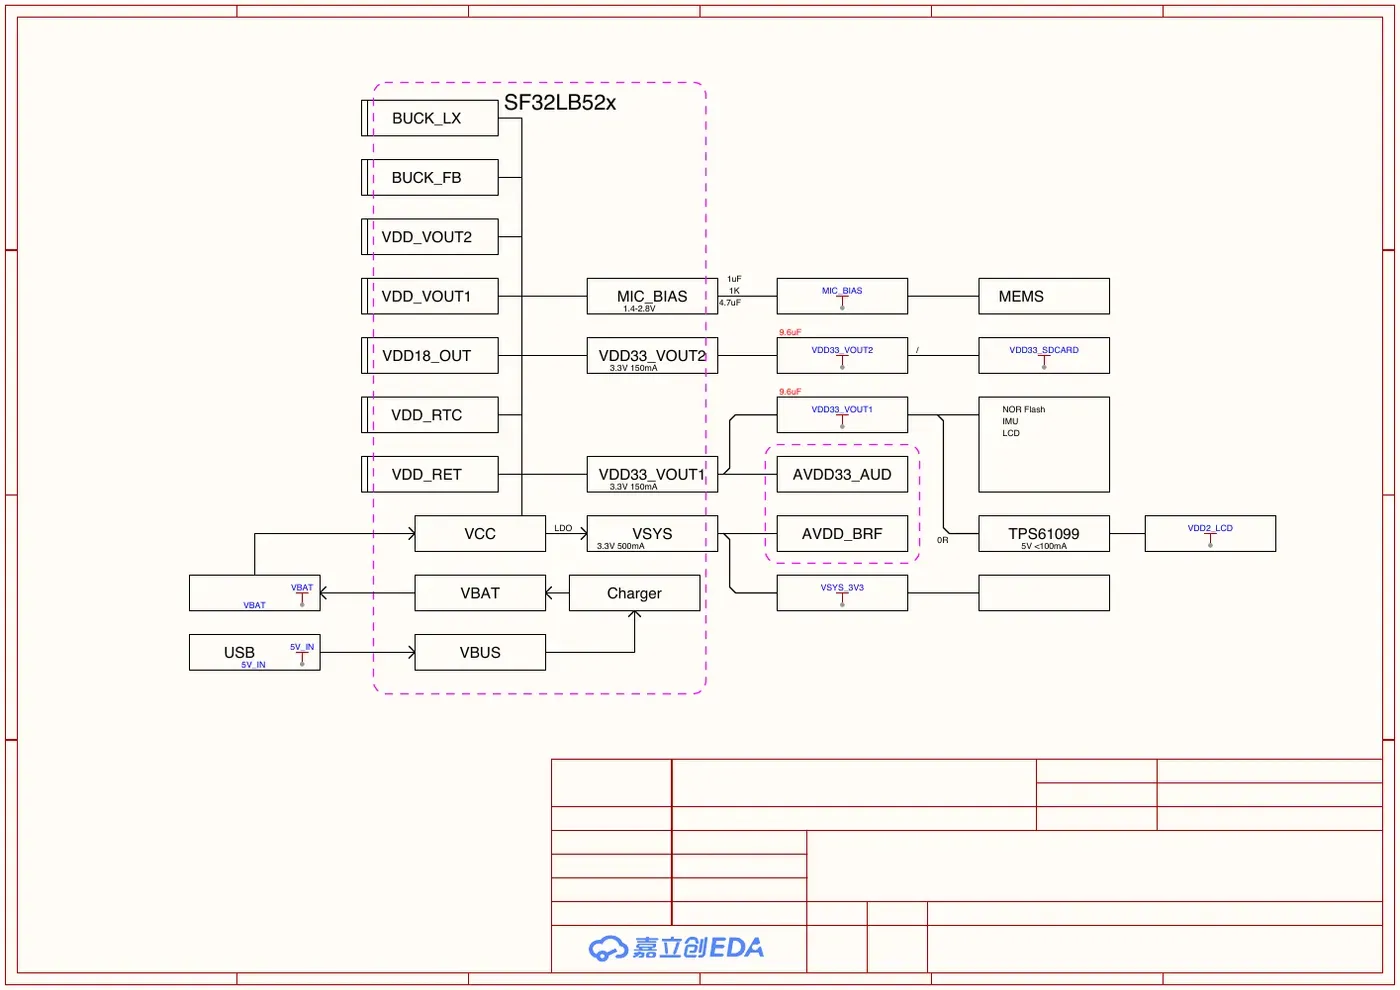Click the red 9.6uF label above VDD33_VOUT2 flag
Screen dimensions: 1400x990
click(x=790, y=333)
